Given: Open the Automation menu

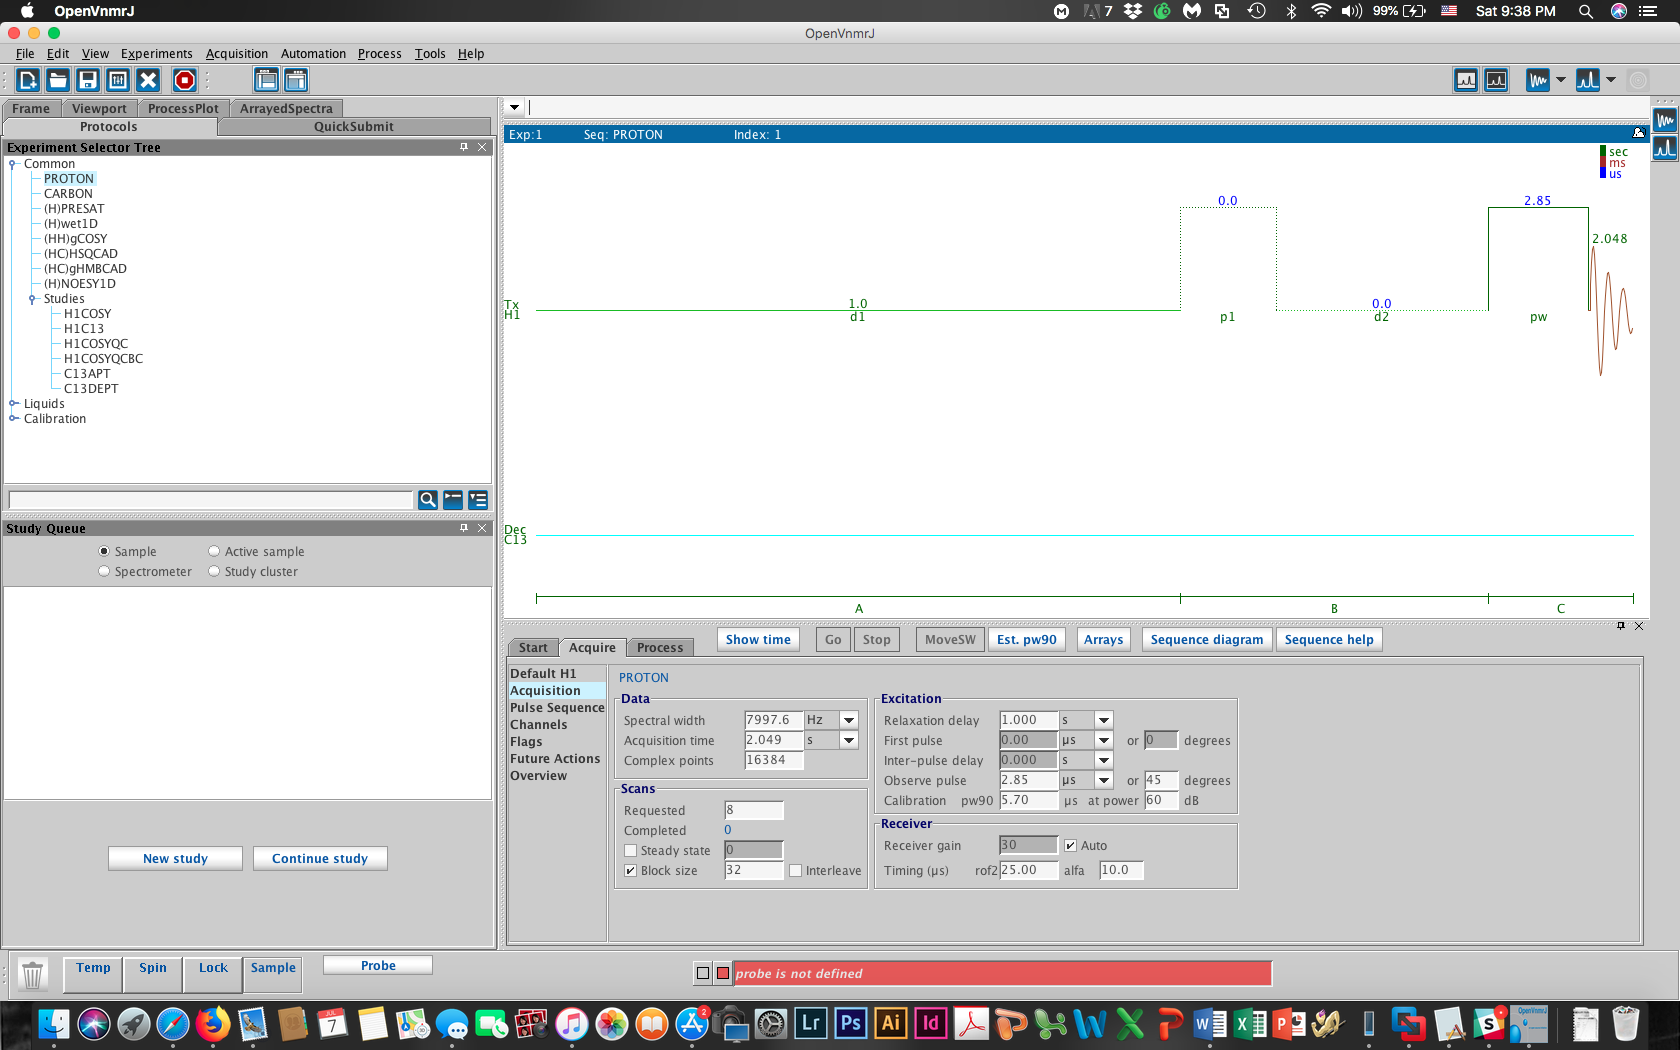Looking at the screenshot, I should 313,54.
